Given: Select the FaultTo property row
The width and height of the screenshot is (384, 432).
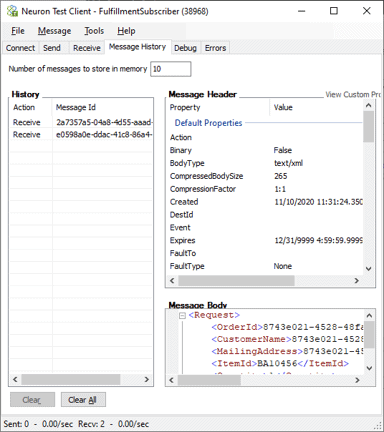Looking at the screenshot, I should 265,253.
